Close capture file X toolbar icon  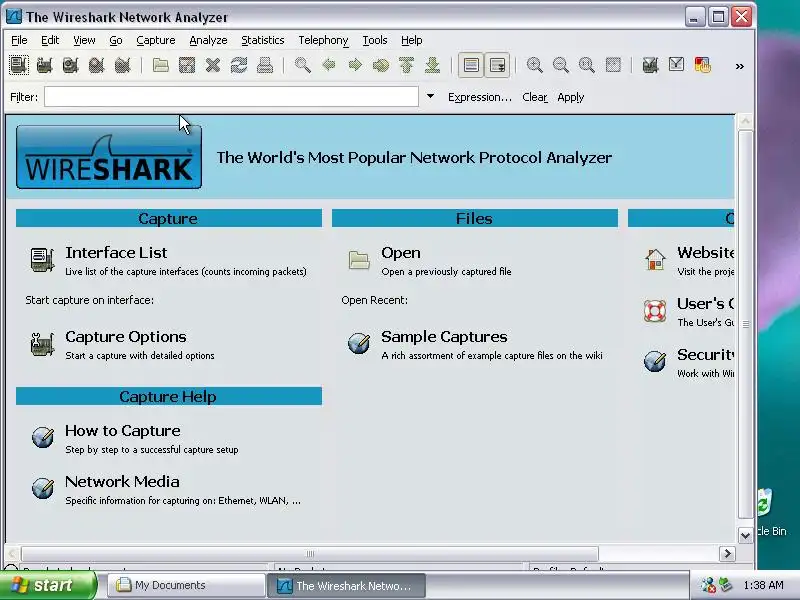(213, 65)
